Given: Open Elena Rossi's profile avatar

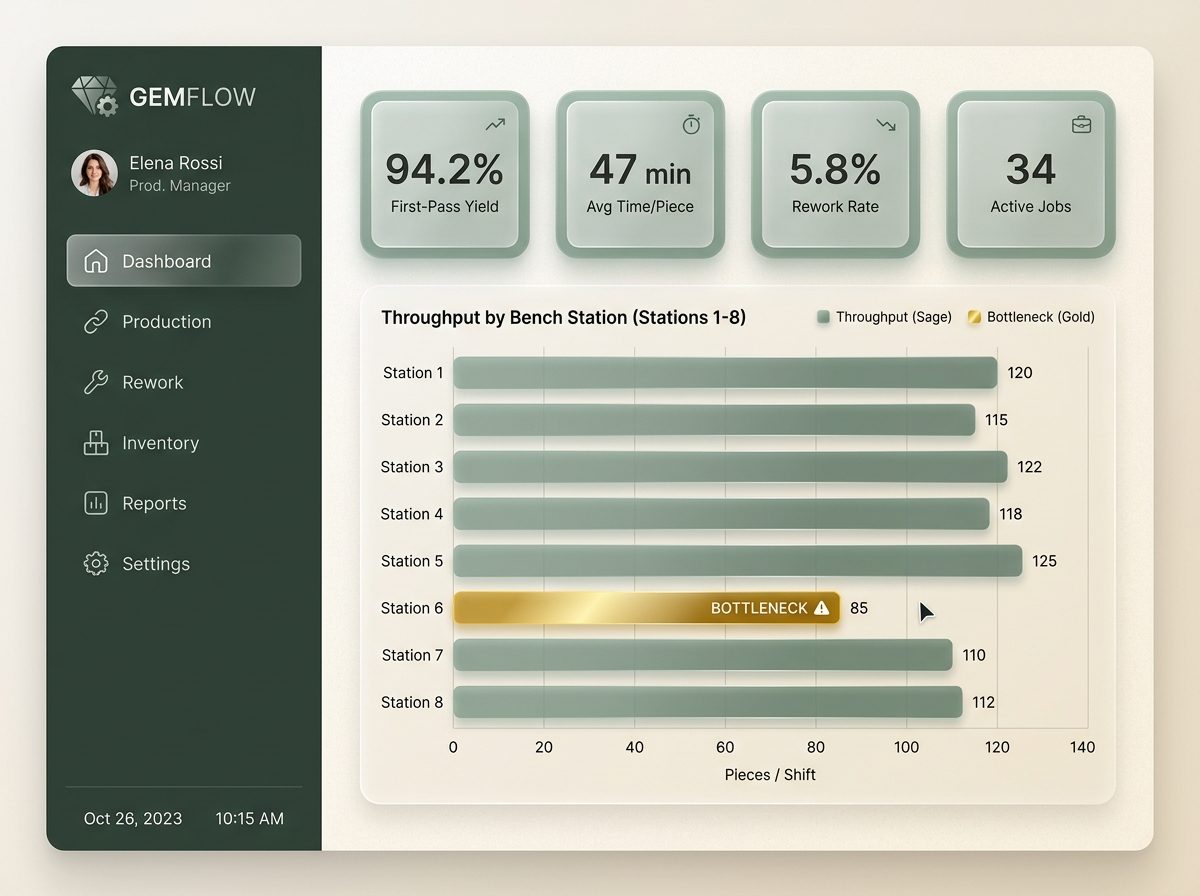Looking at the screenshot, I should click(94, 173).
